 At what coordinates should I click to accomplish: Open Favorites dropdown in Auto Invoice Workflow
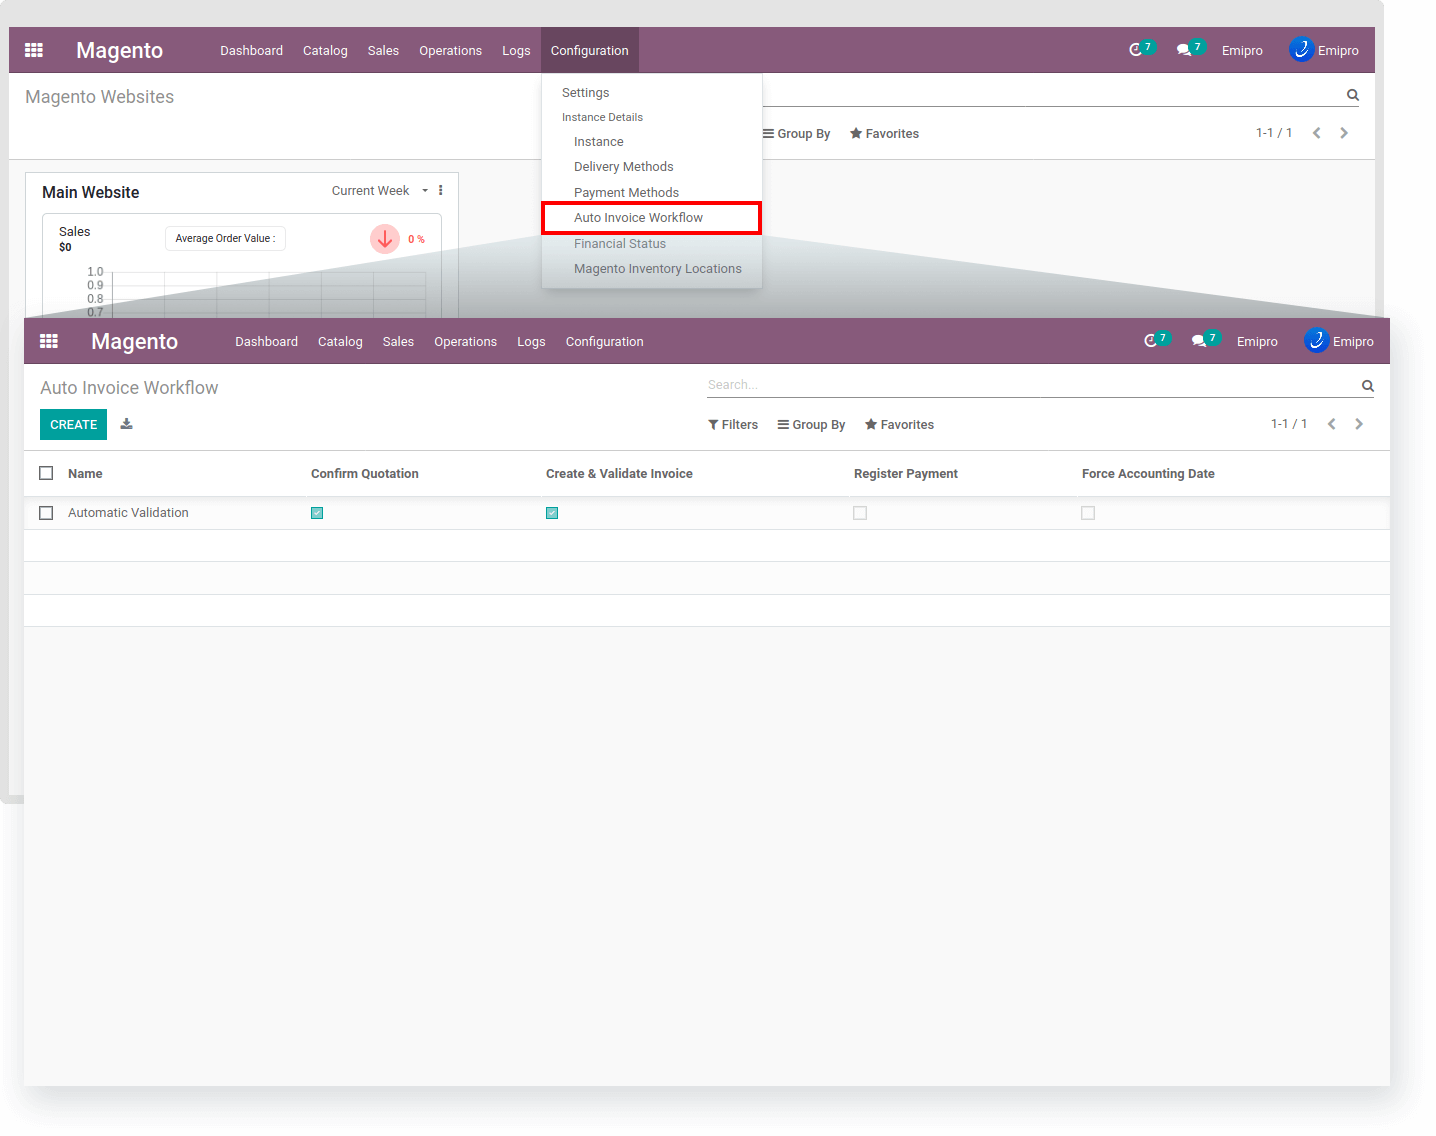(x=899, y=425)
